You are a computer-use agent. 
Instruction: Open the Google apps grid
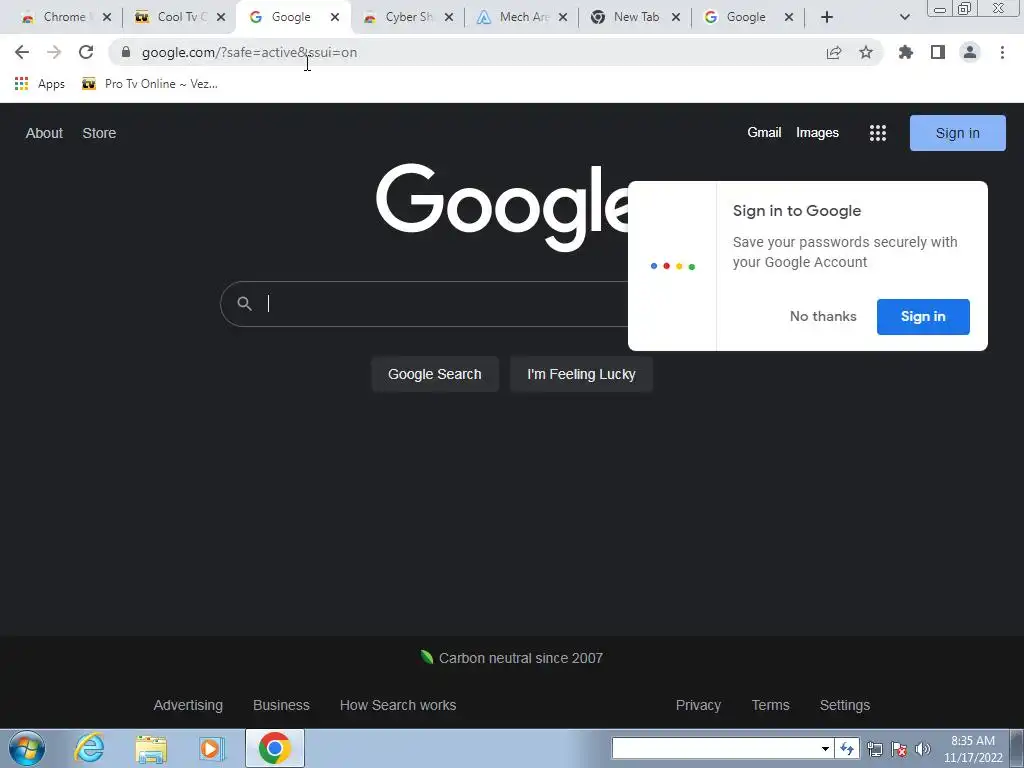(878, 133)
